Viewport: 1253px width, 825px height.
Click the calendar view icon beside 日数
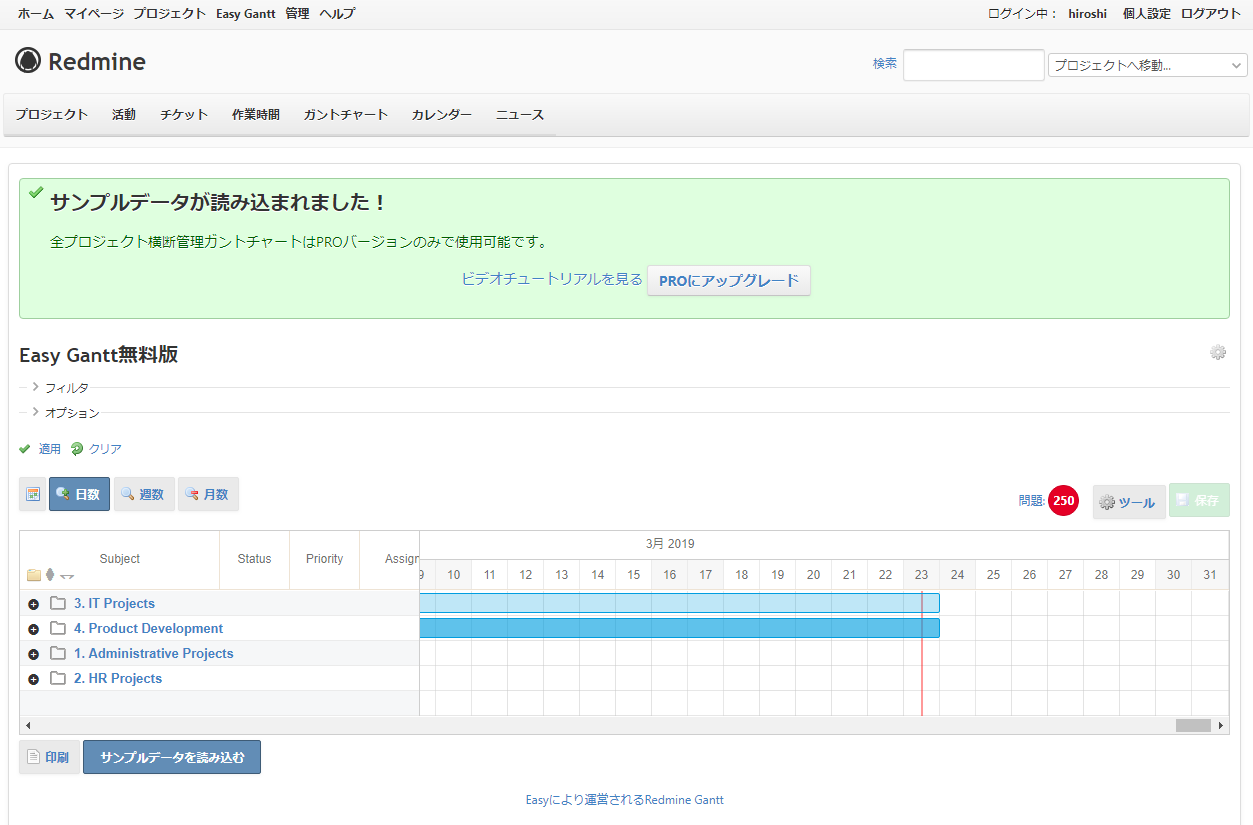33,493
